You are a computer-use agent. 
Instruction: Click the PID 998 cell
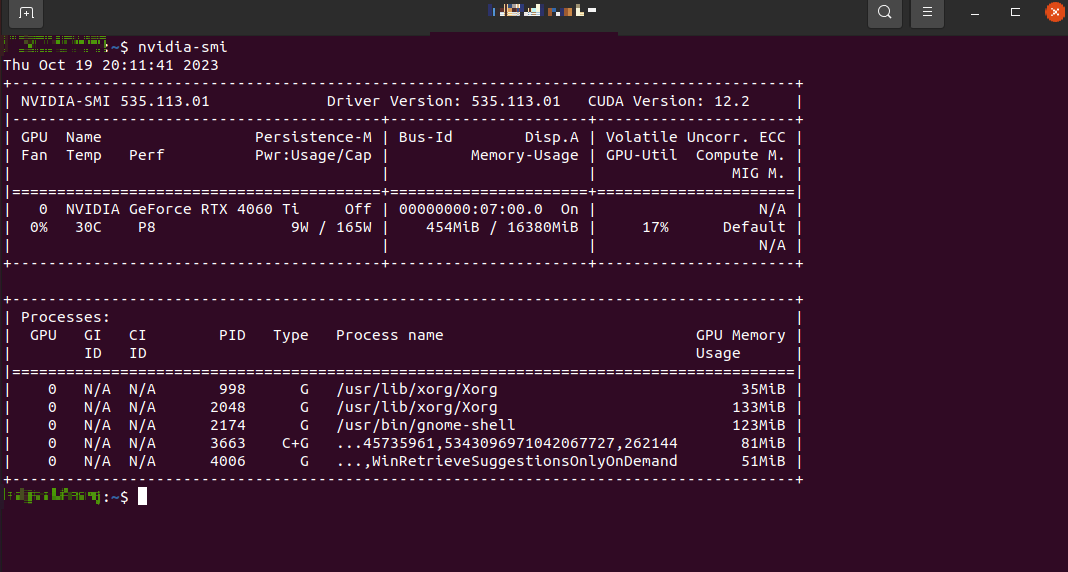[232, 390]
